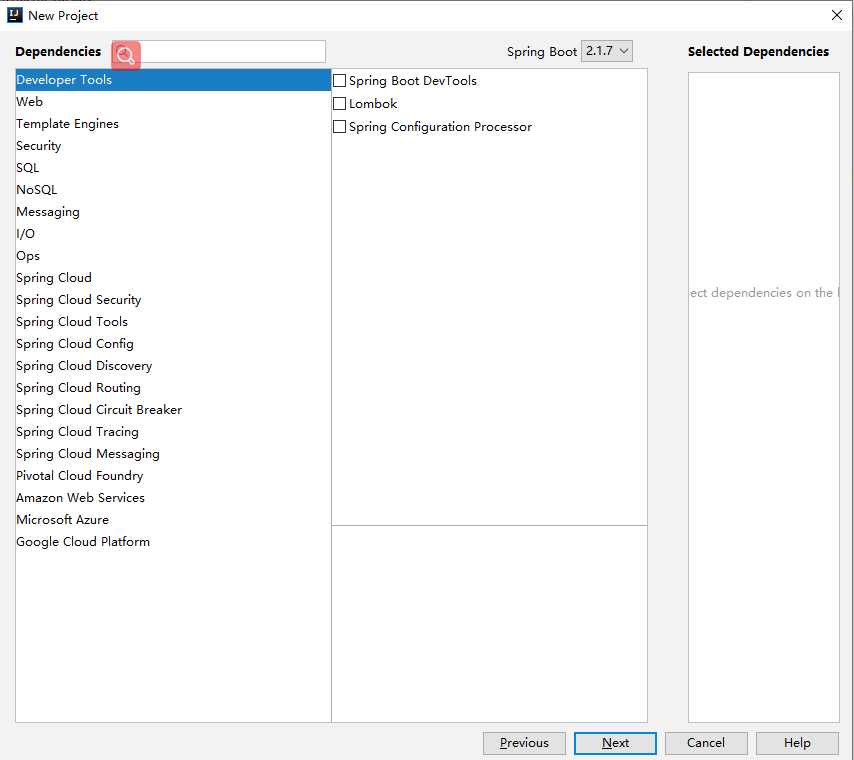The height and width of the screenshot is (760, 854).
Task: Select Spring Cloud Circuit Breaker category
Action: (173, 410)
